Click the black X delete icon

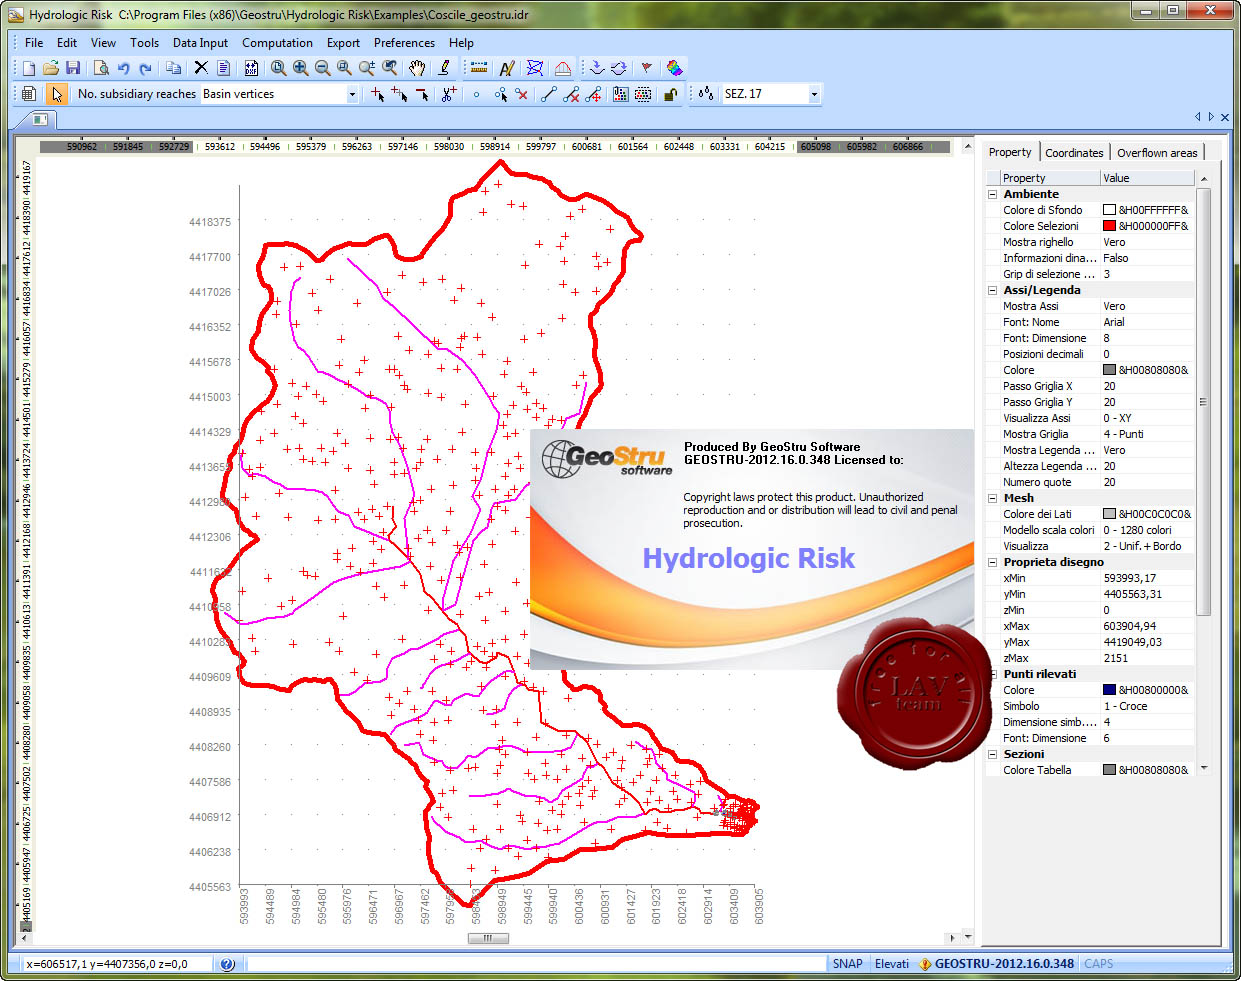(201, 68)
